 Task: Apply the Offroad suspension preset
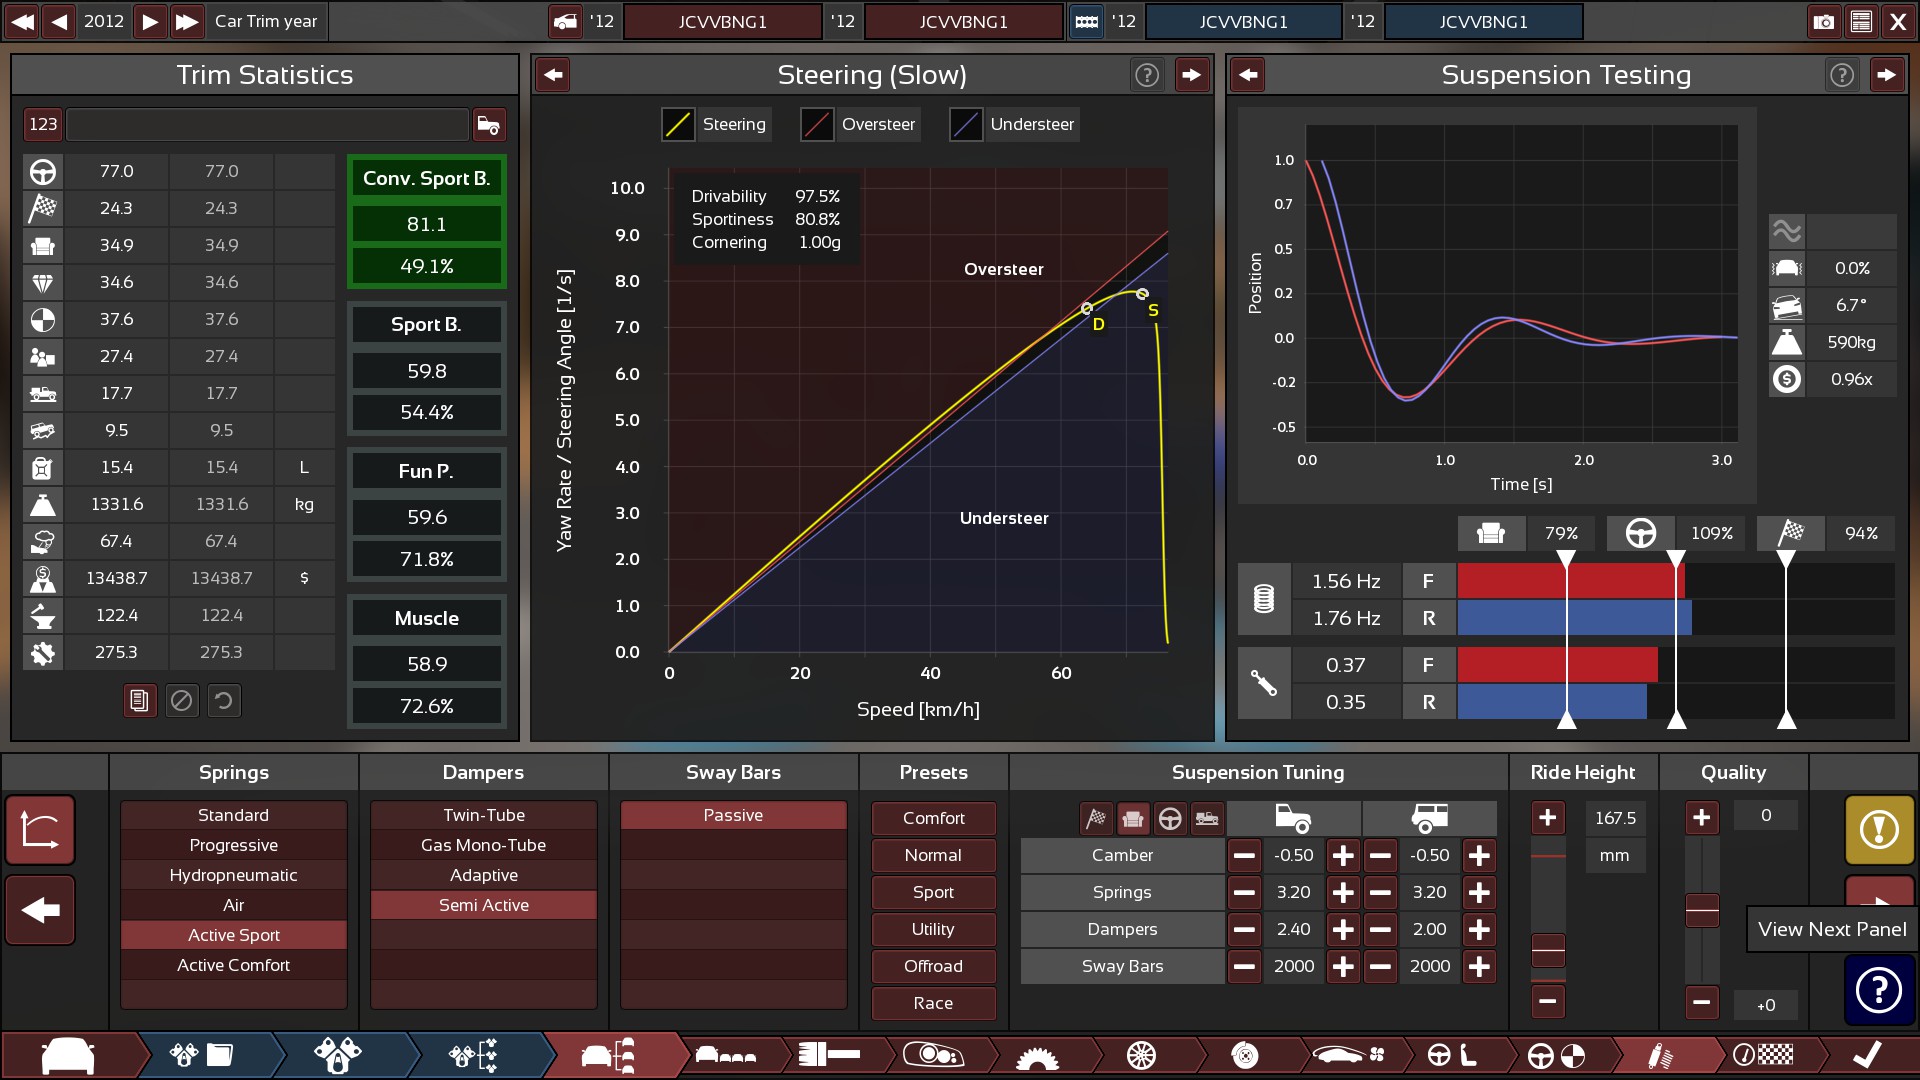click(933, 966)
